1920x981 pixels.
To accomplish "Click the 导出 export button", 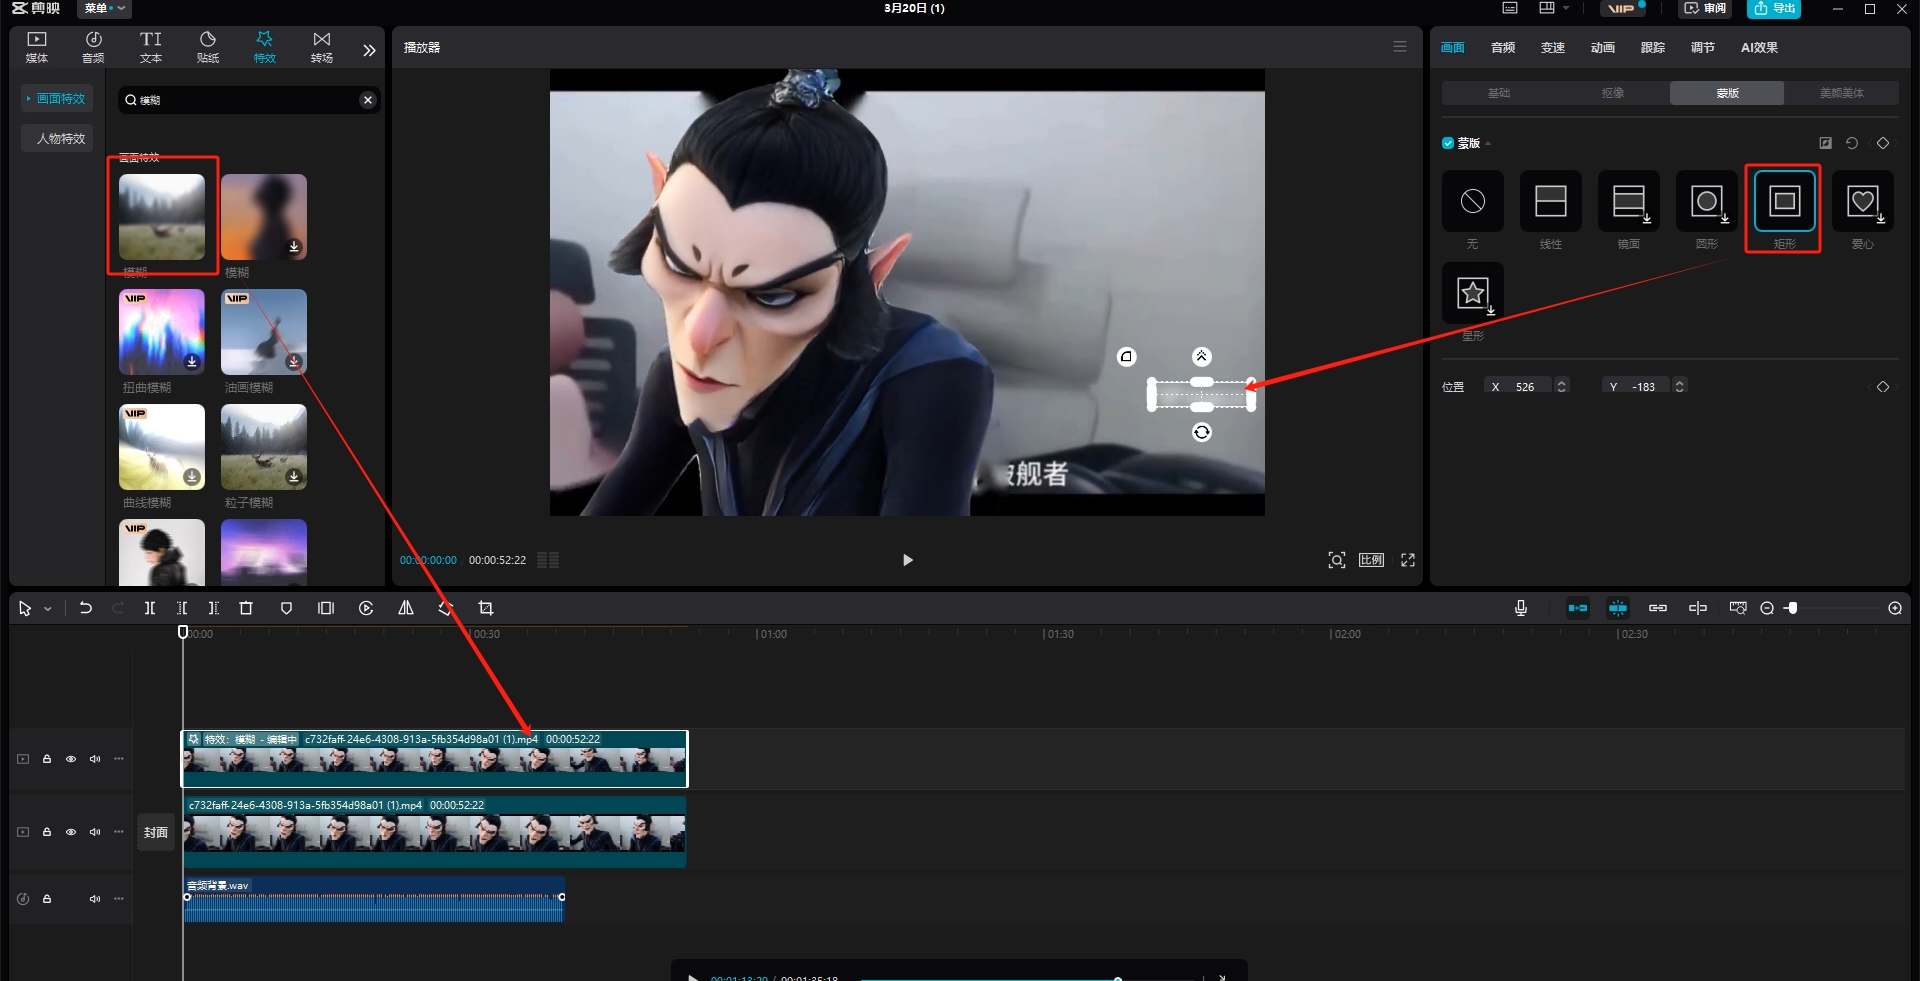I will pyautogui.click(x=1774, y=8).
